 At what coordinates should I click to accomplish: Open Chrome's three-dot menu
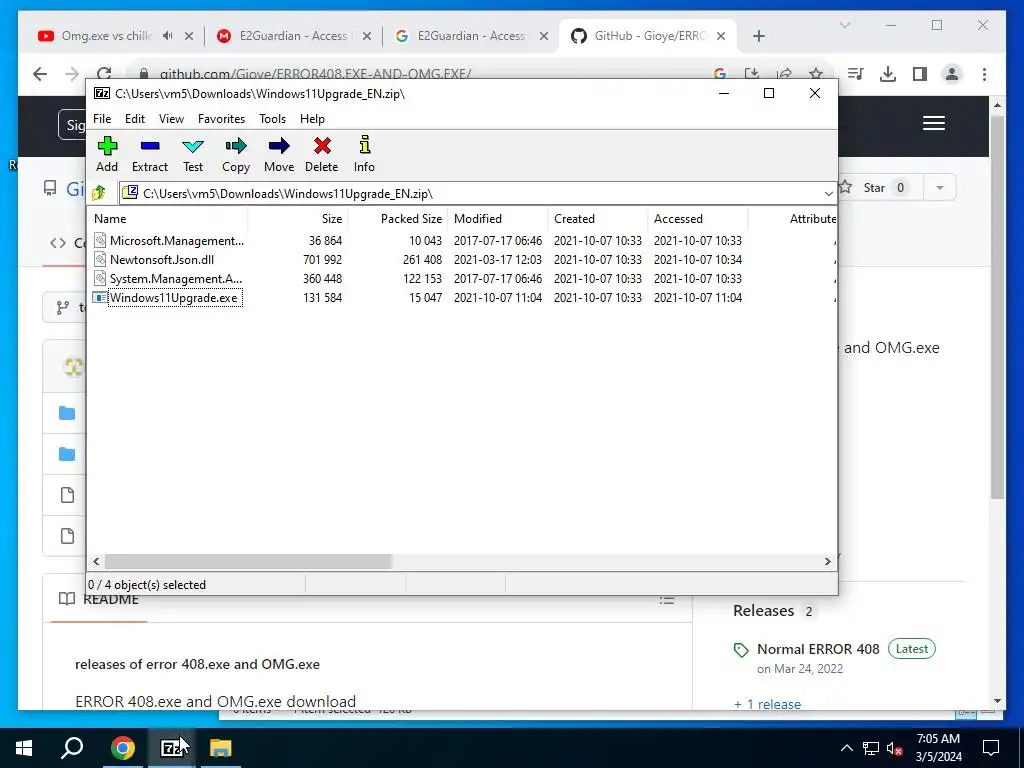pos(984,74)
